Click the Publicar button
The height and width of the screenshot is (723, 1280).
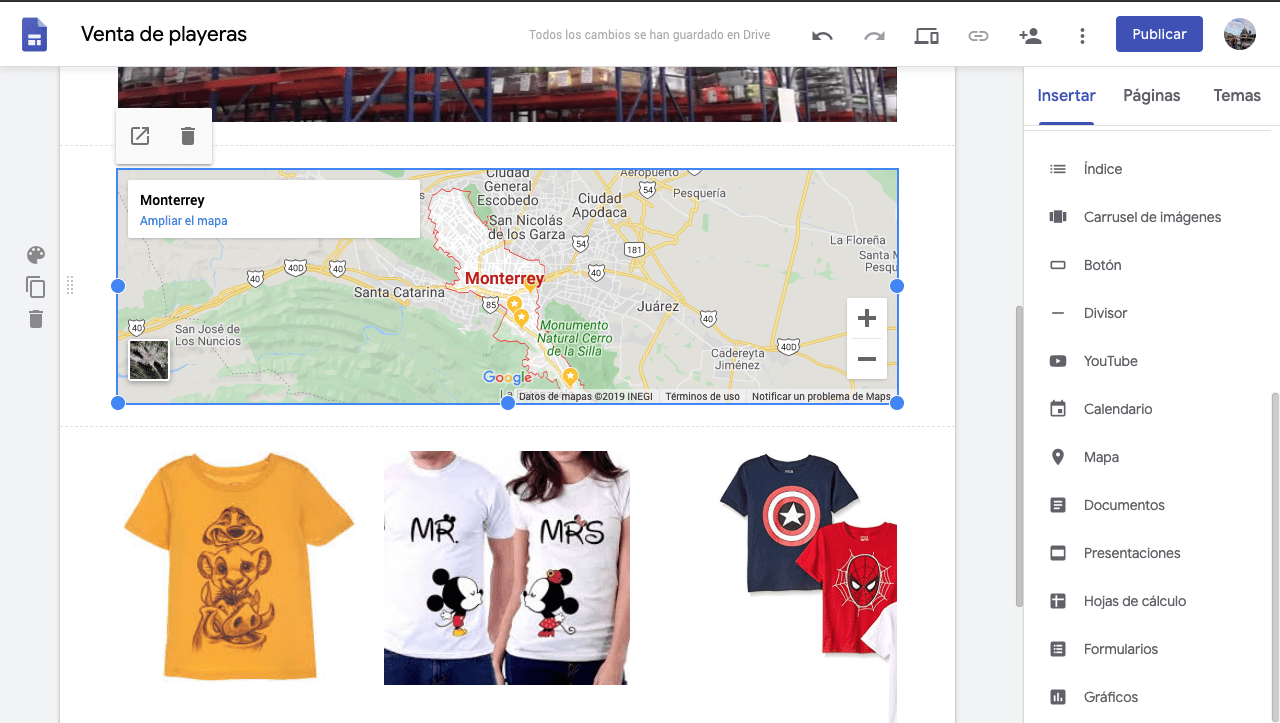1159,34
